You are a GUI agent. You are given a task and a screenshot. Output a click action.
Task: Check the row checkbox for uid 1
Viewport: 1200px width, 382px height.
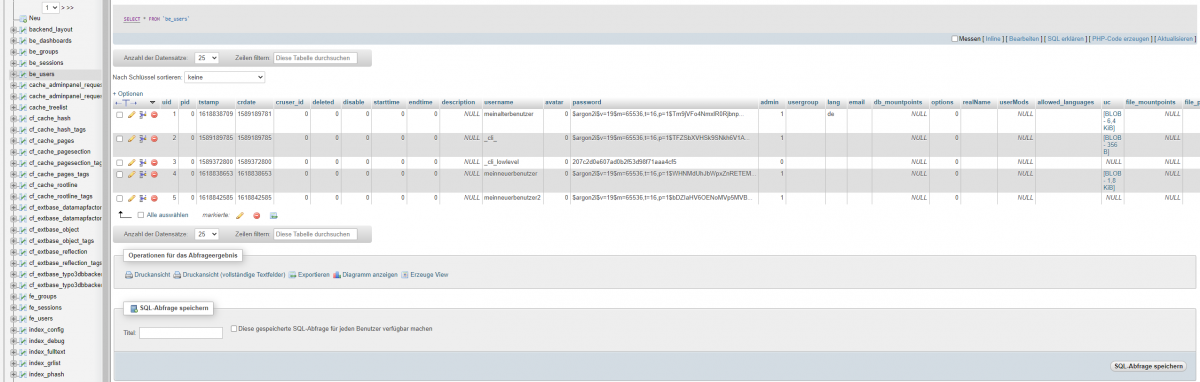pos(119,115)
